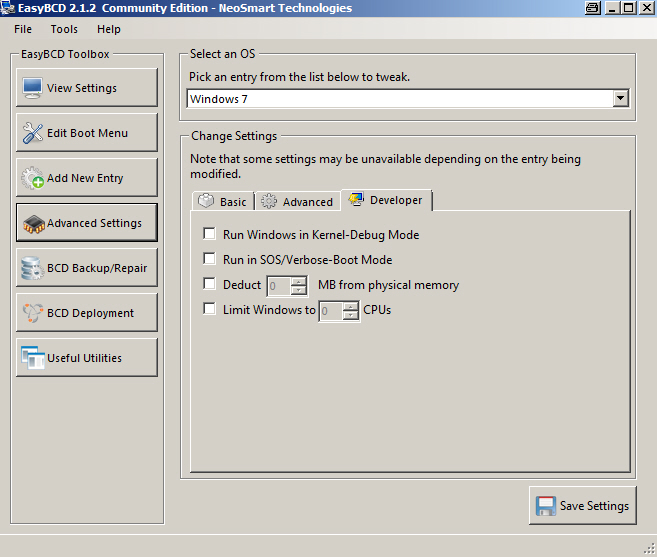Select Advanced Settings in the toolbox
The height and width of the screenshot is (557, 657).
[87, 223]
